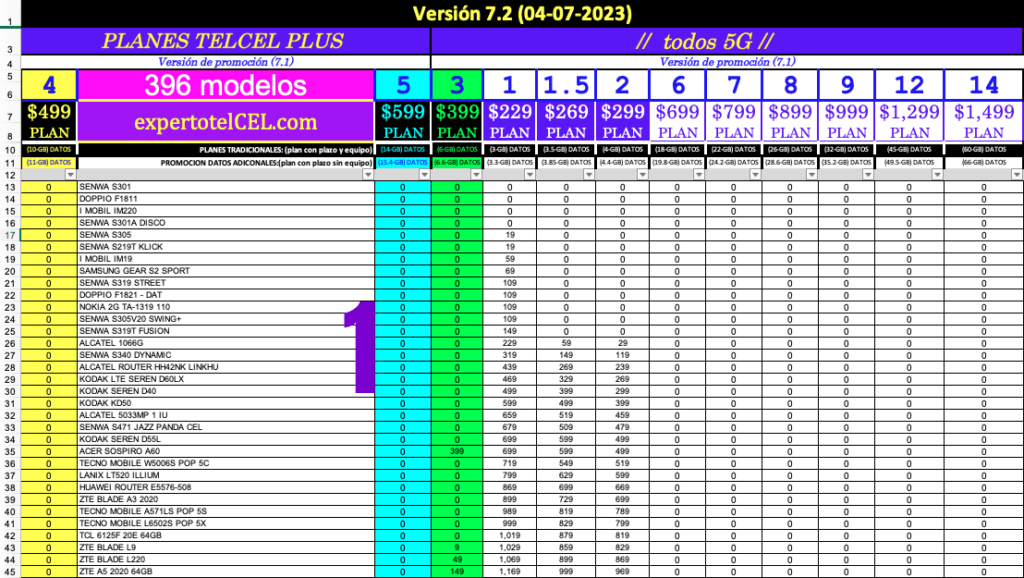This screenshot has height=578, width=1024.
Task: Select the PLANES TELCEL PLUS header
Action: tap(226, 41)
